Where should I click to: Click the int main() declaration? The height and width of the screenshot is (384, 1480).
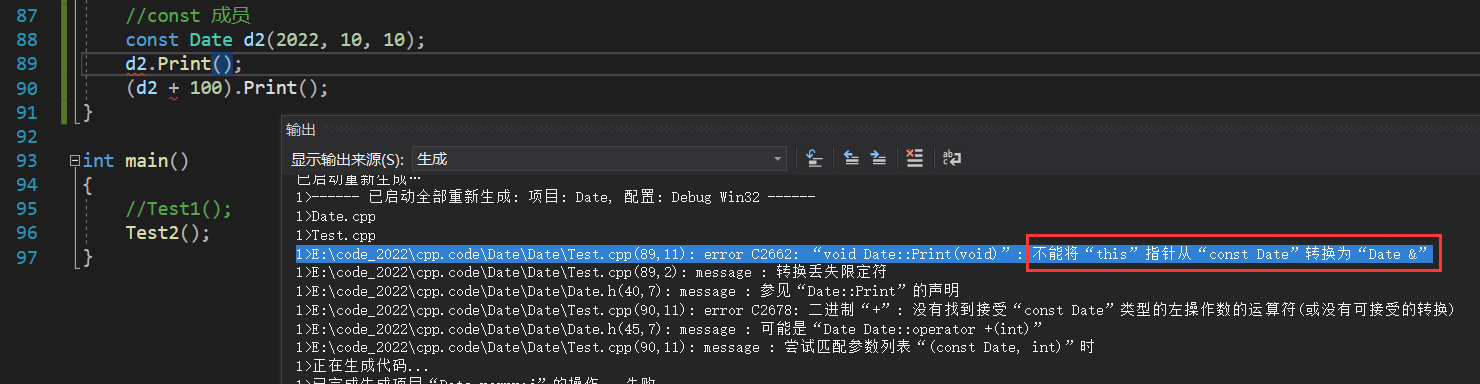136,161
